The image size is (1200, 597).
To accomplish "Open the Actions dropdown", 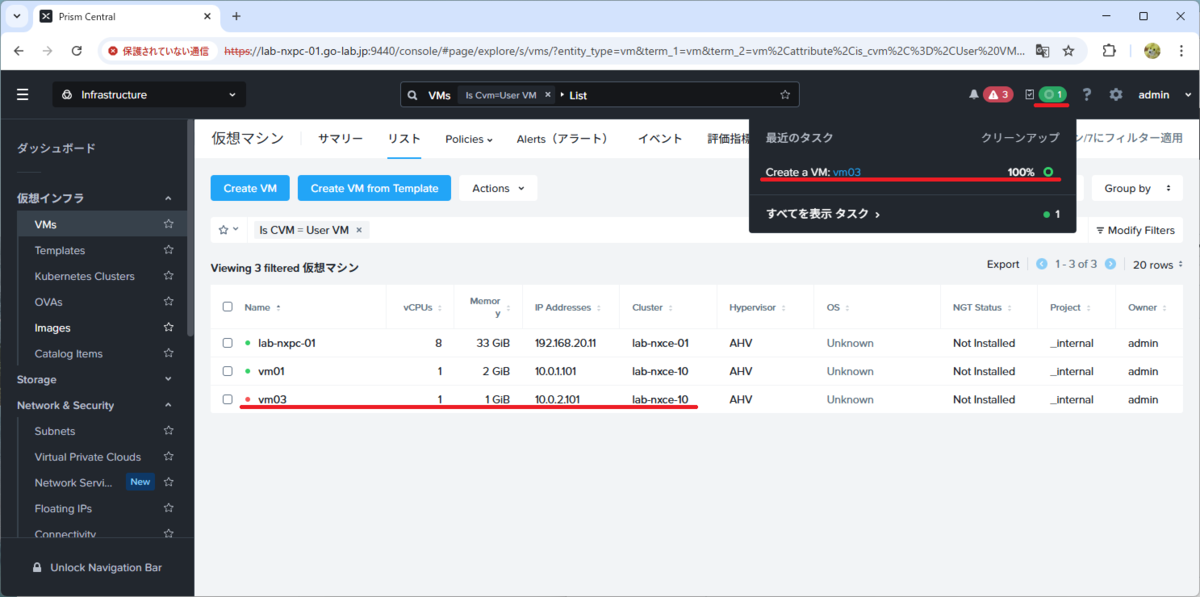I will tap(498, 188).
